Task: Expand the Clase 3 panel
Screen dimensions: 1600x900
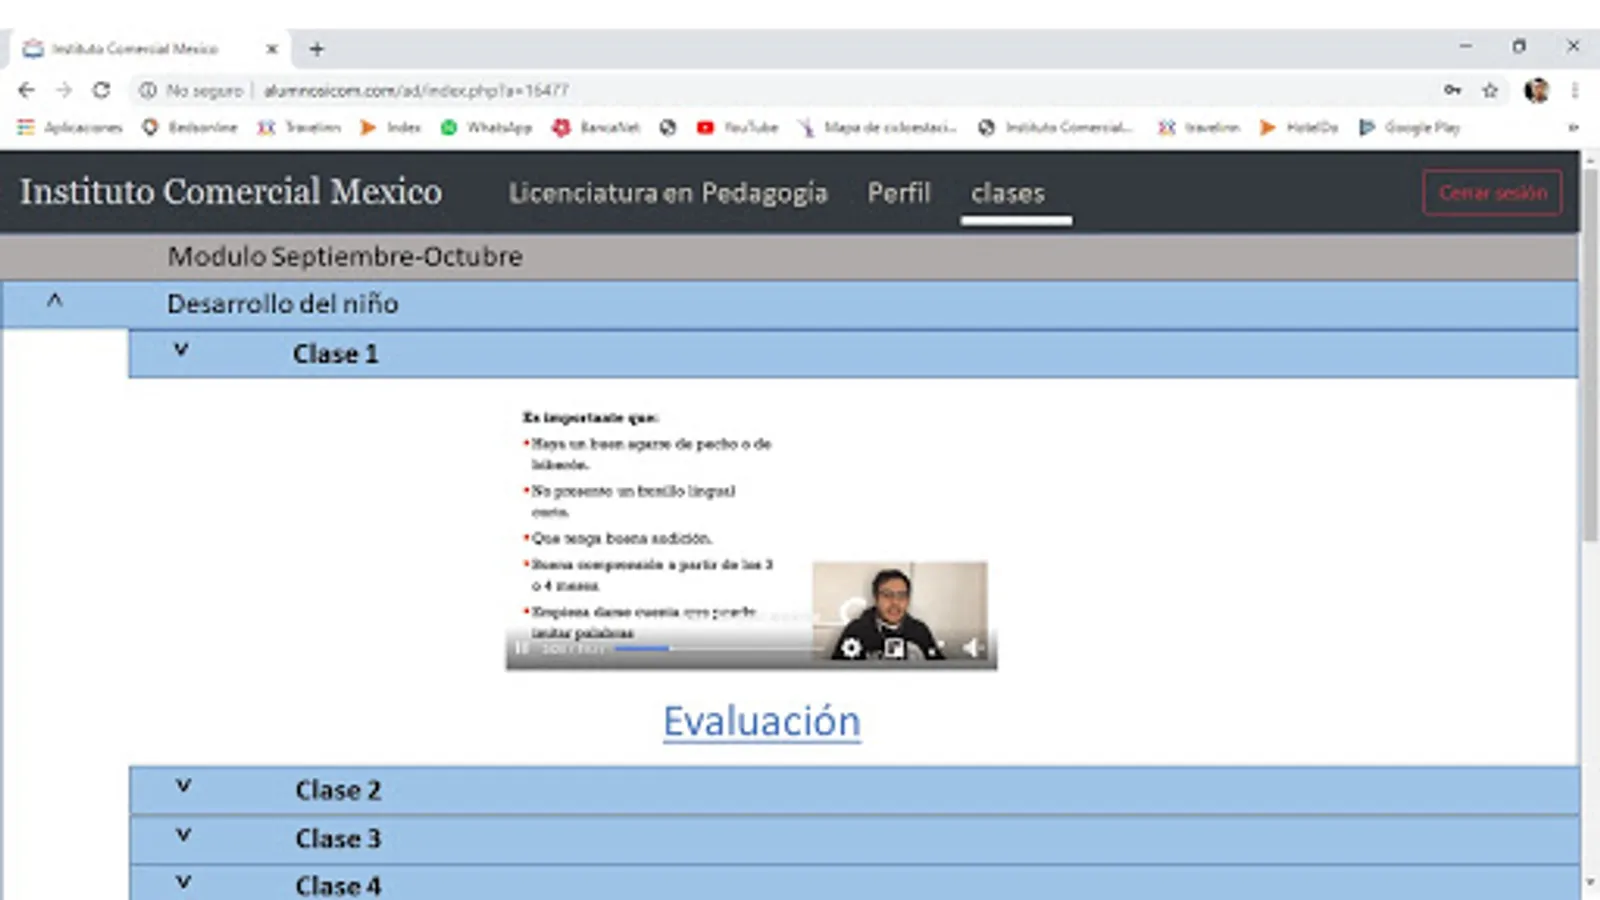Action: pos(183,835)
